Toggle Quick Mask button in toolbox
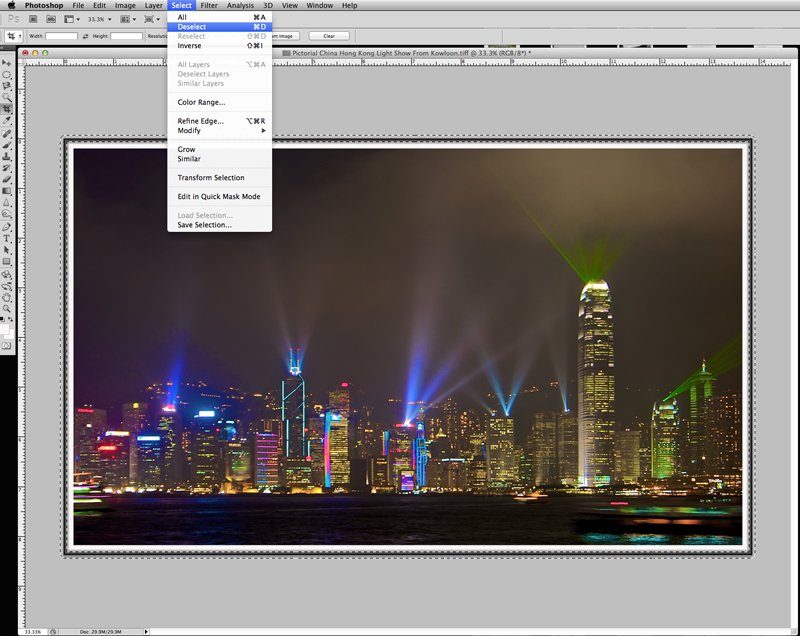This screenshot has height=636, width=800. click(7, 345)
